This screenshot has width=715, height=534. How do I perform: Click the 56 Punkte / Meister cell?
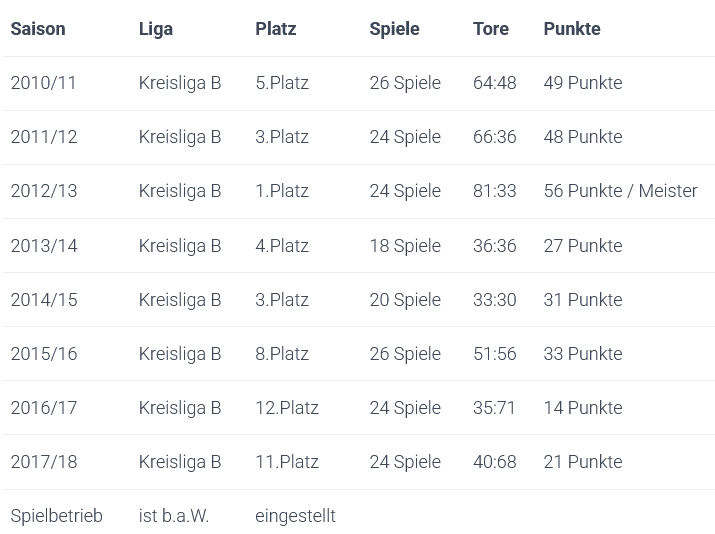click(620, 191)
